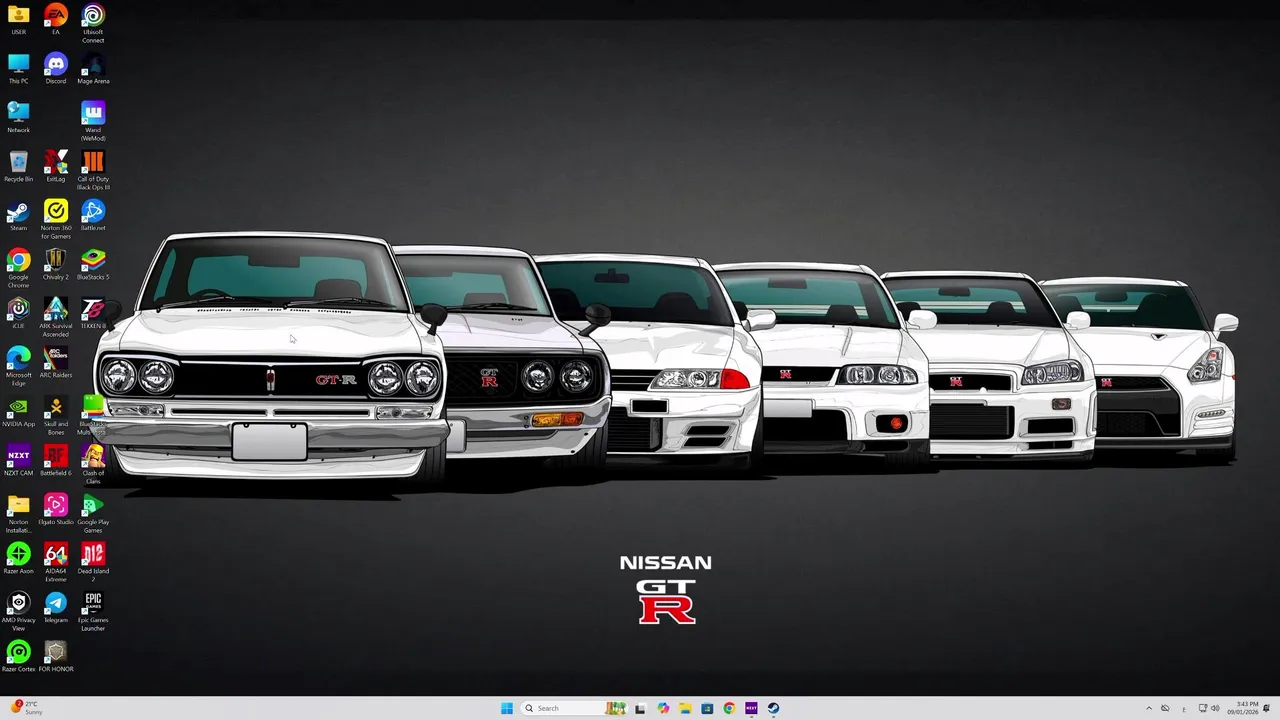Select the Chivalry 2 desktop icon

tap(56, 265)
